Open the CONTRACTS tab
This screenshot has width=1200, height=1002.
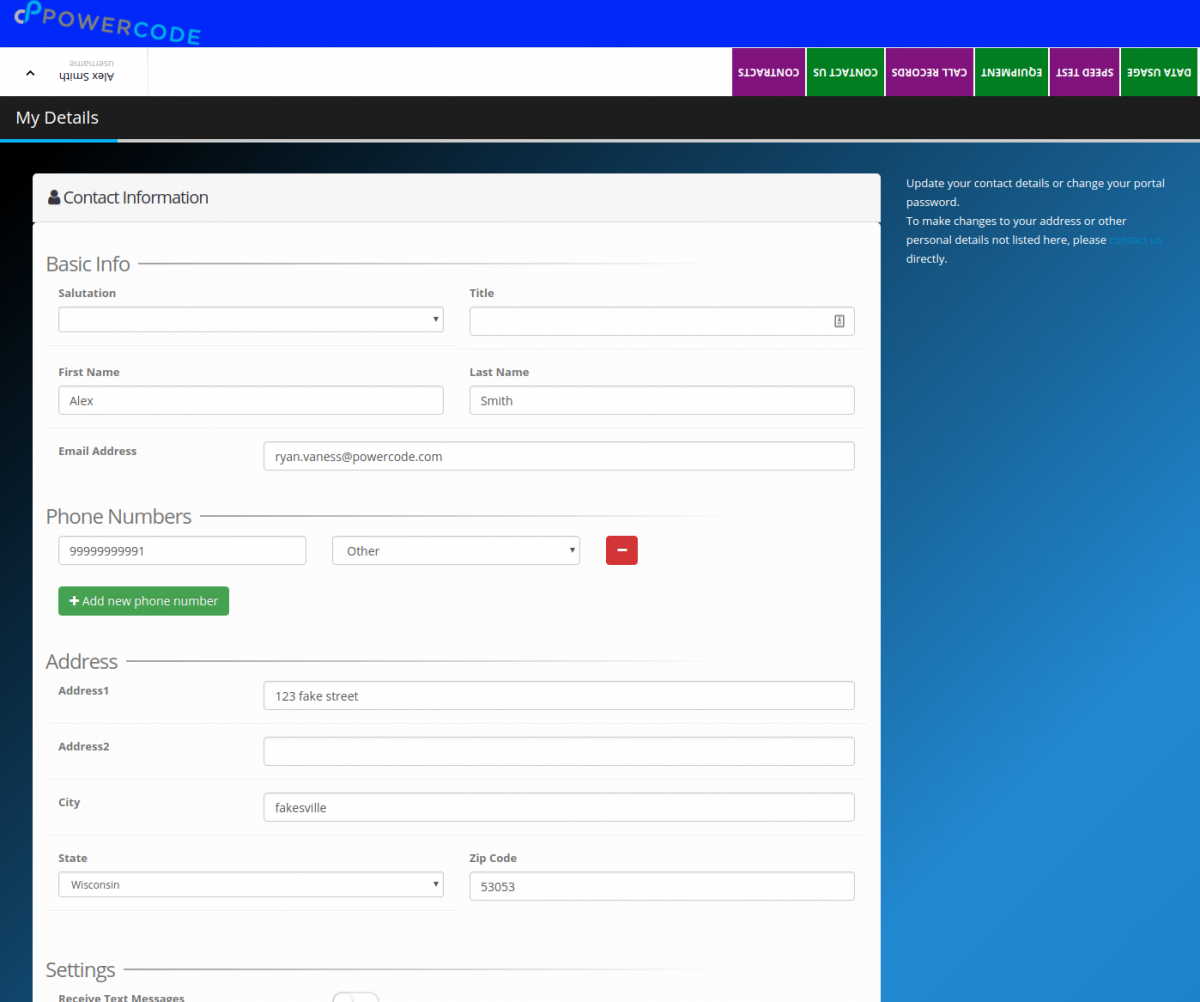tap(768, 71)
